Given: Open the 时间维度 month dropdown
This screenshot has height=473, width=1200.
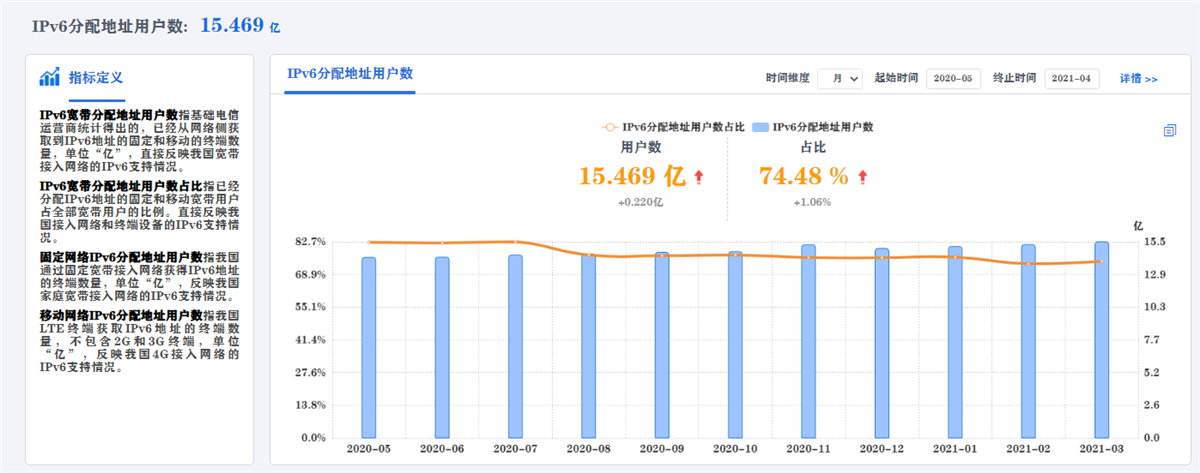Looking at the screenshot, I should click(839, 78).
